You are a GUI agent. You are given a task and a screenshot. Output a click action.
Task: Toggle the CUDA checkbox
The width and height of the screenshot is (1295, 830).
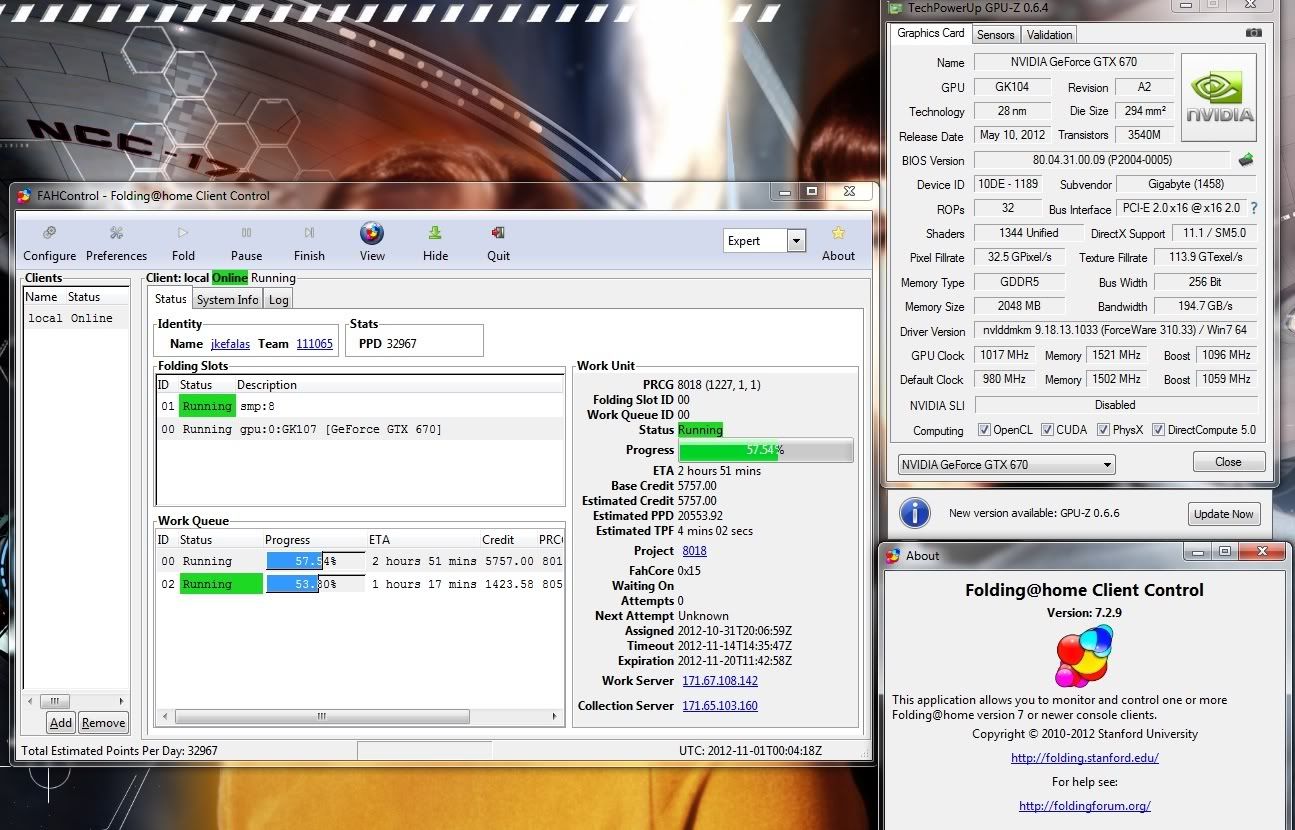pos(1047,430)
